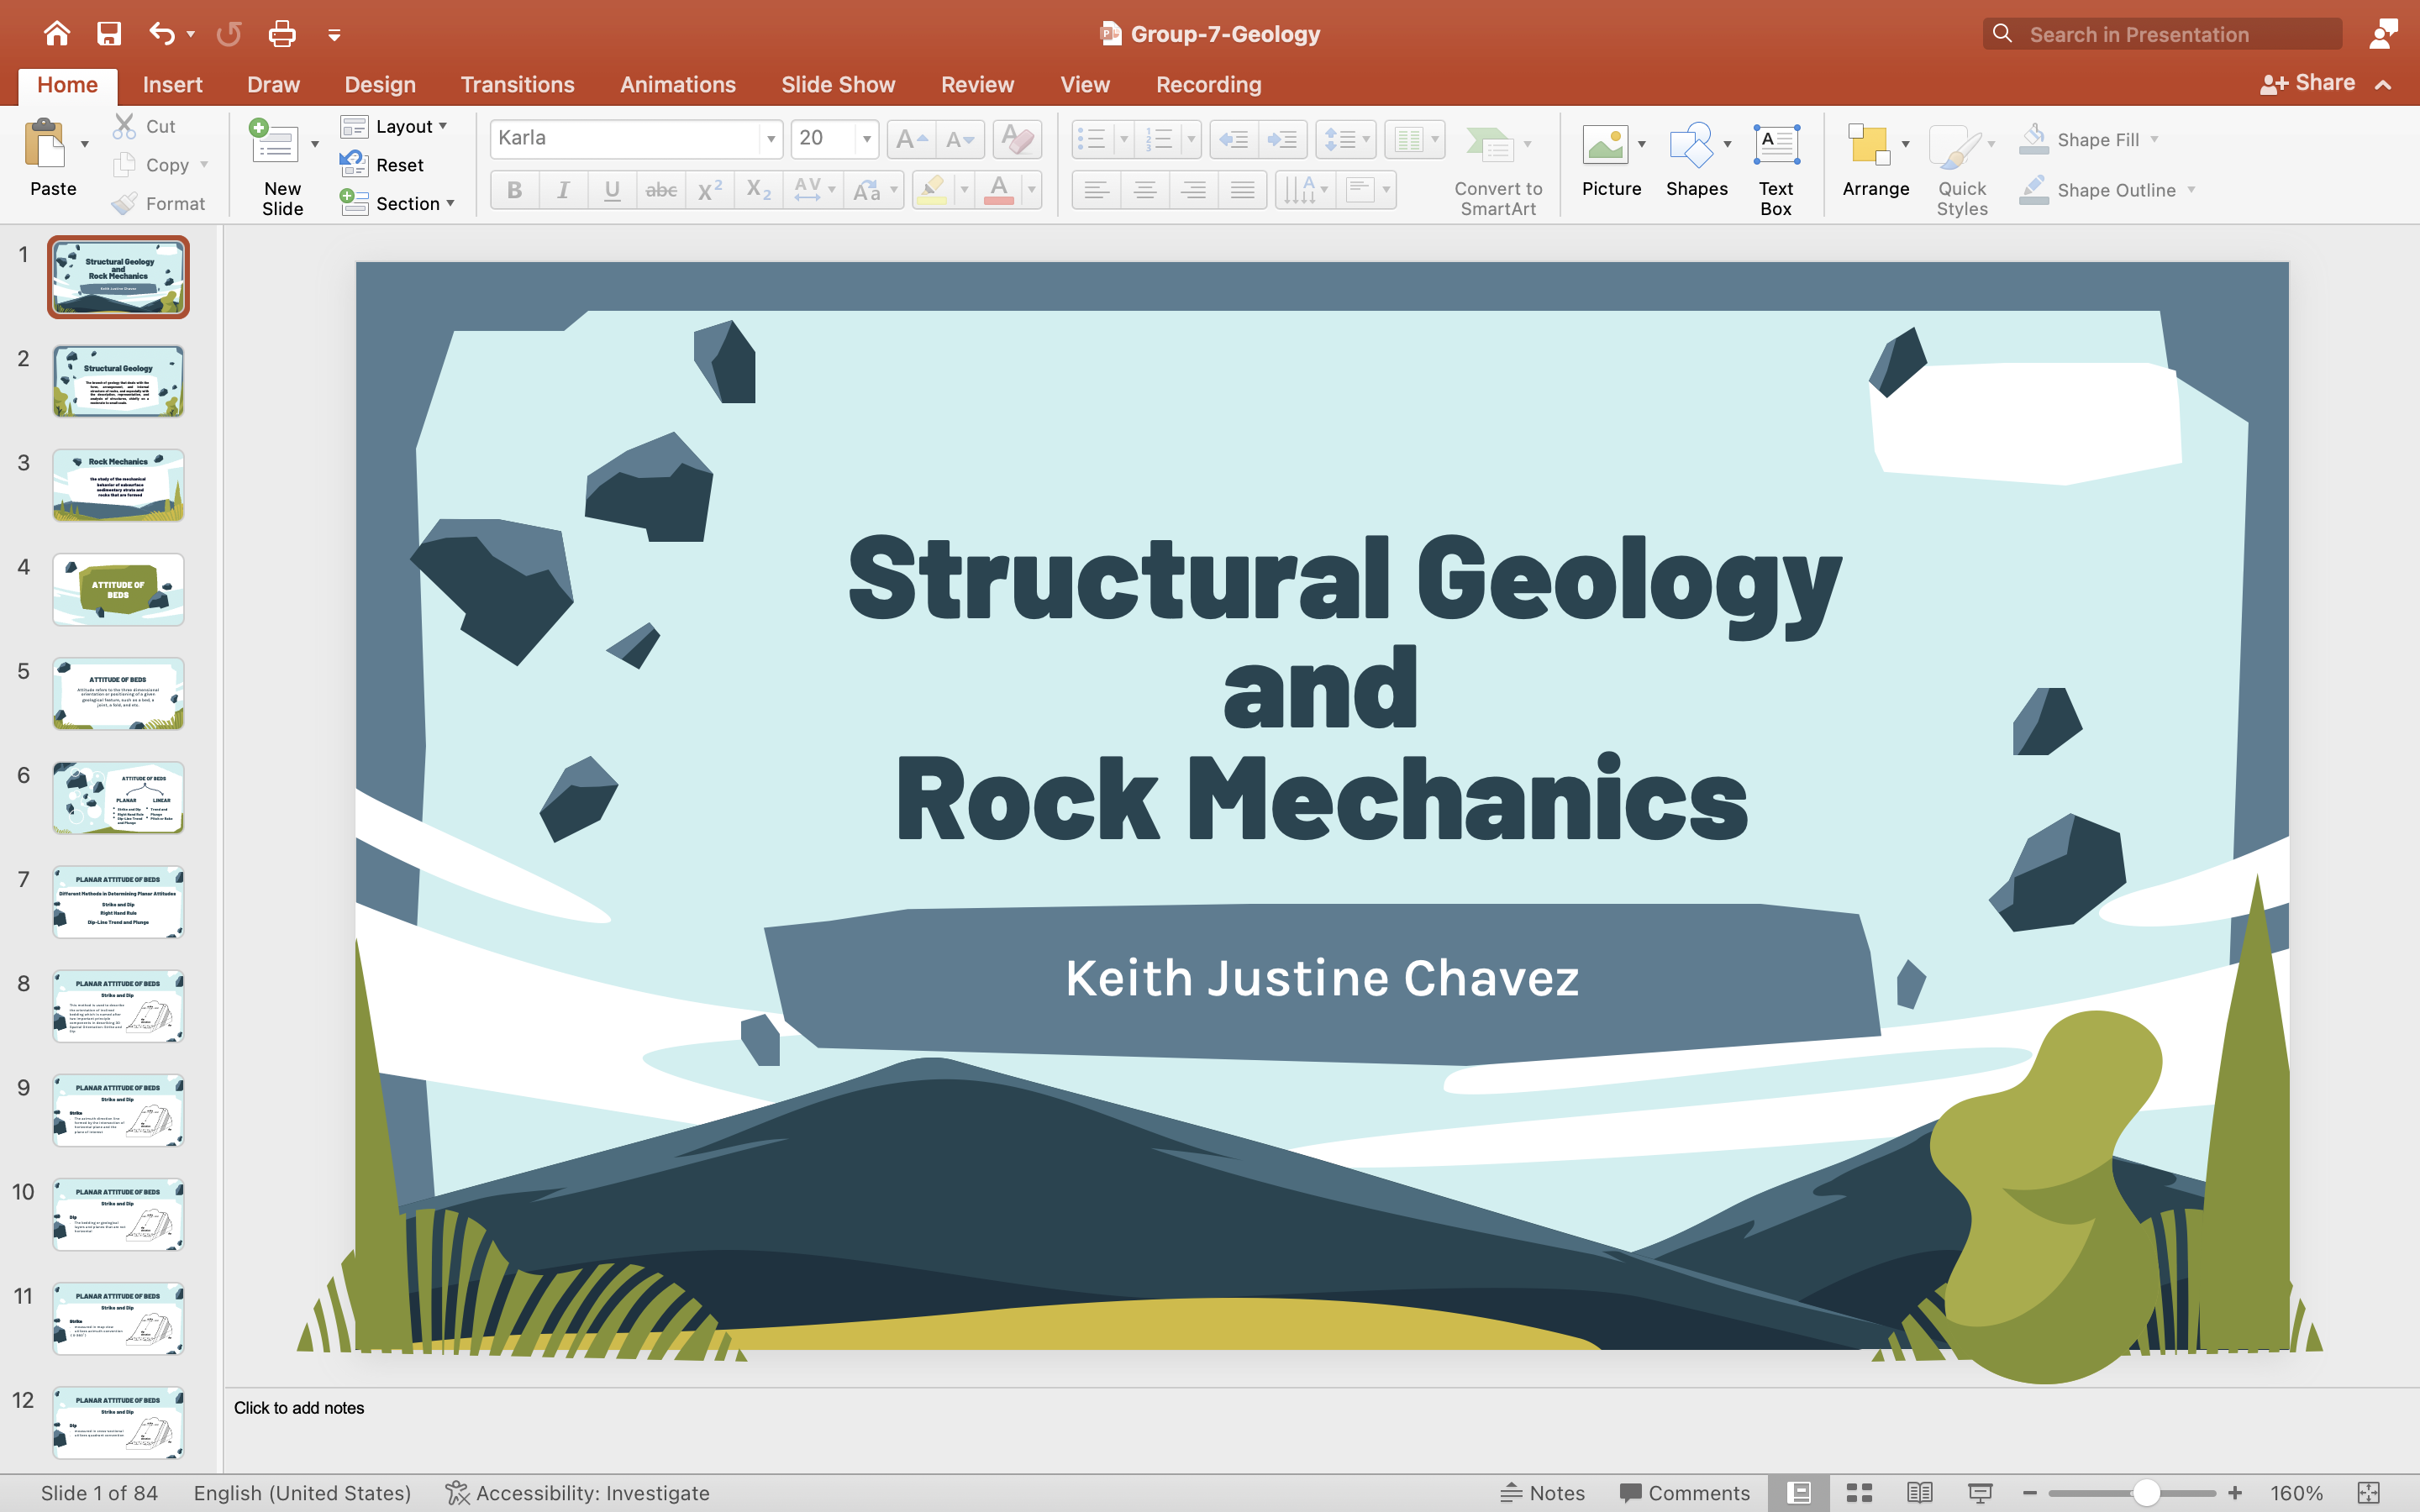Switch to Reading View icon

(1919, 1492)
